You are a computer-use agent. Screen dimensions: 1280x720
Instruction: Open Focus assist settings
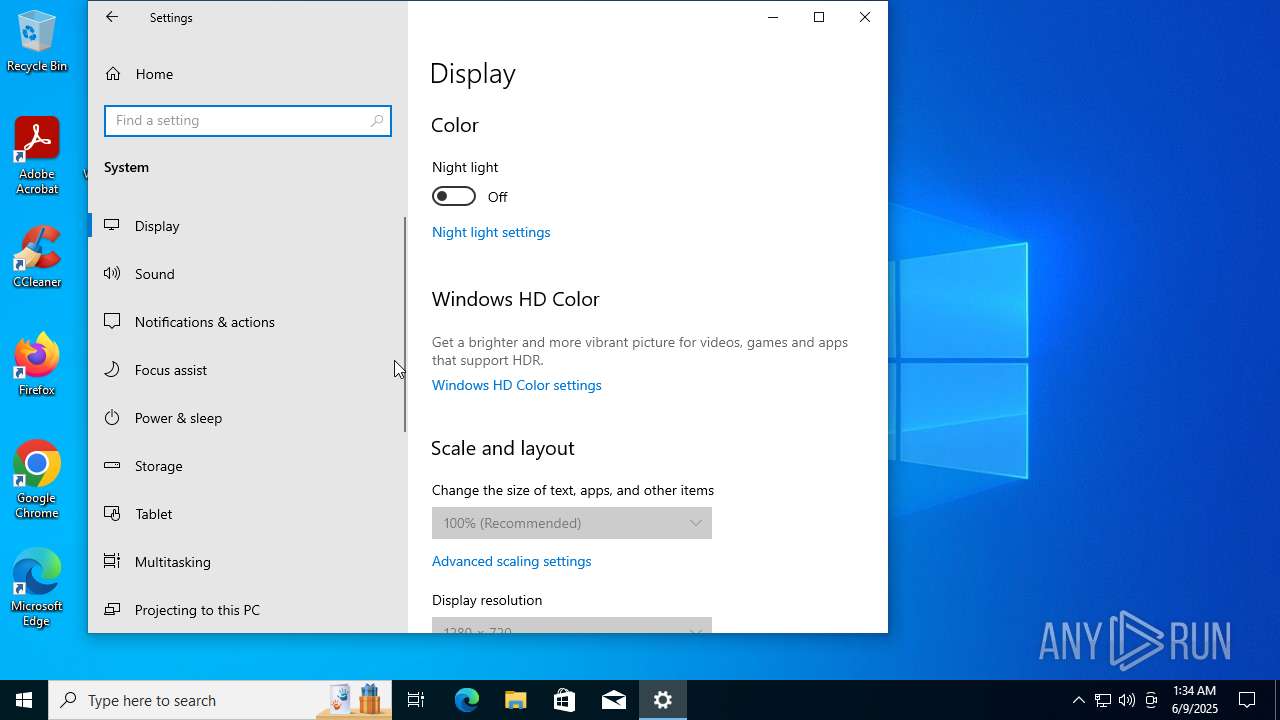pos(246,370)
